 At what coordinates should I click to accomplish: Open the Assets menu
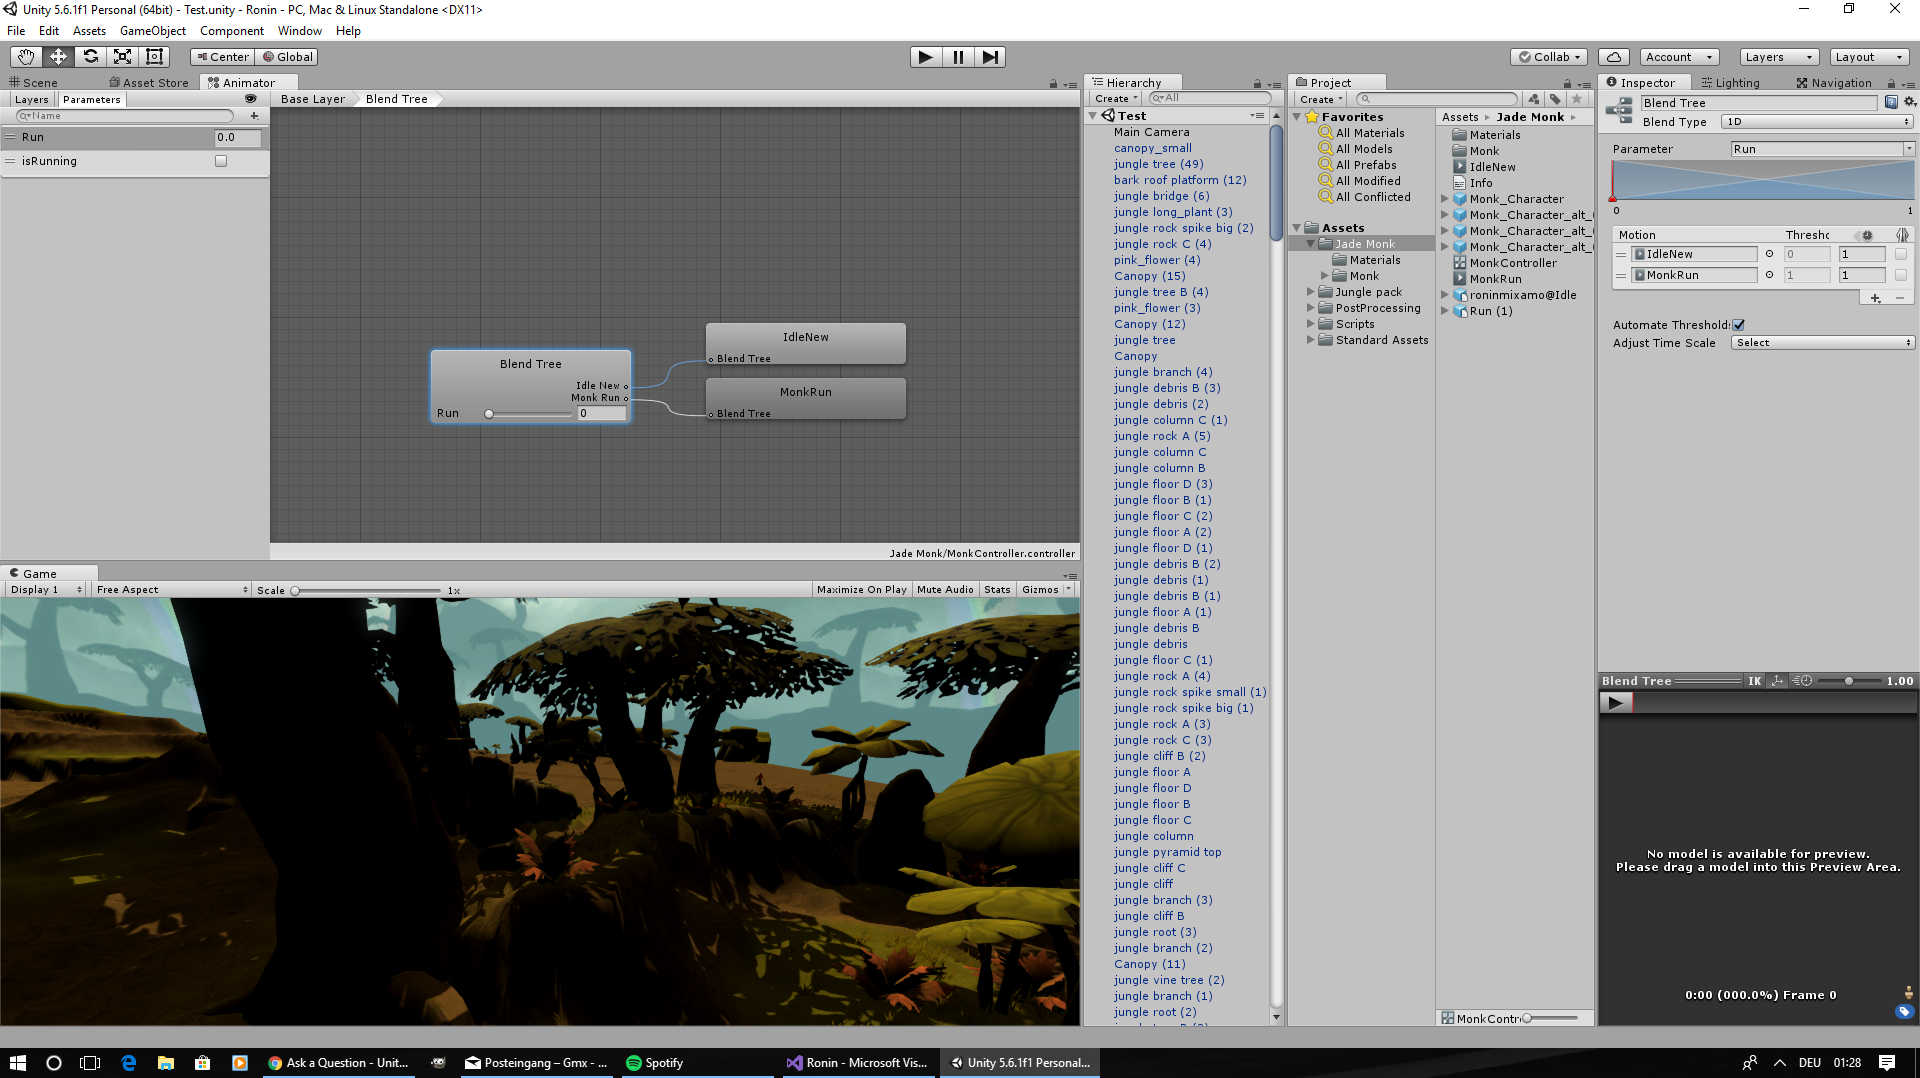pyautogui.click(x=89, y=31)
